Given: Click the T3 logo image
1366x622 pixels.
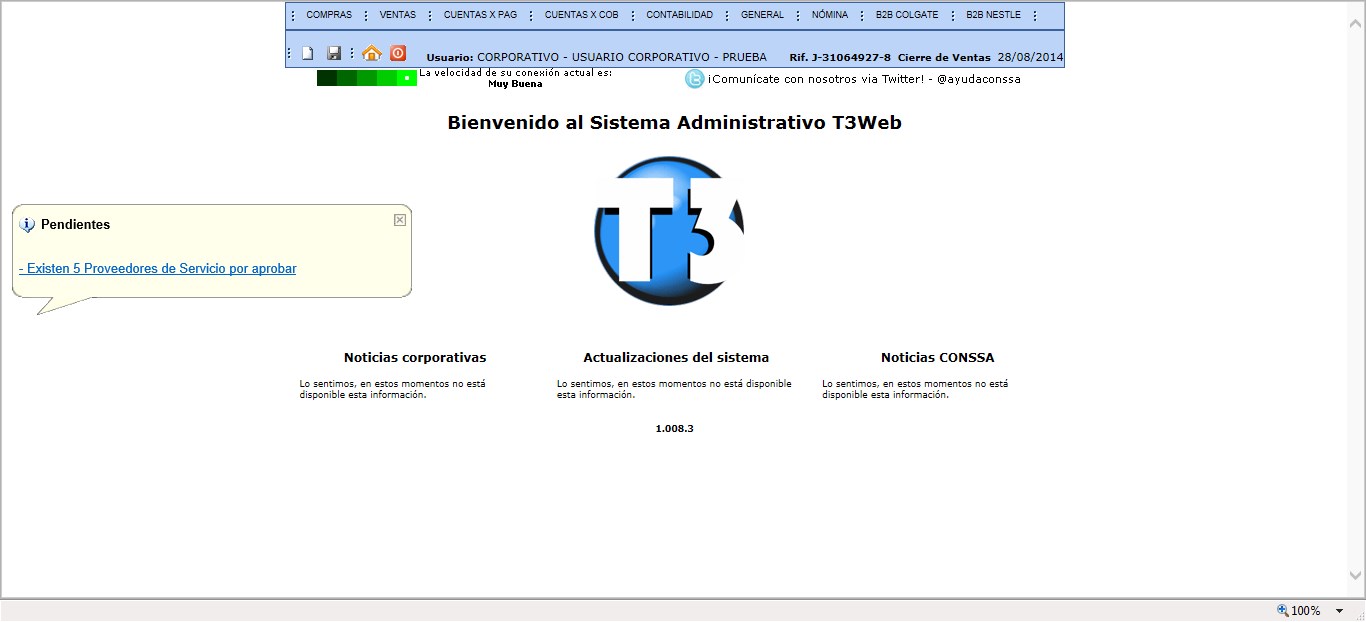Looking at the screenshot, I should point(669,231).
